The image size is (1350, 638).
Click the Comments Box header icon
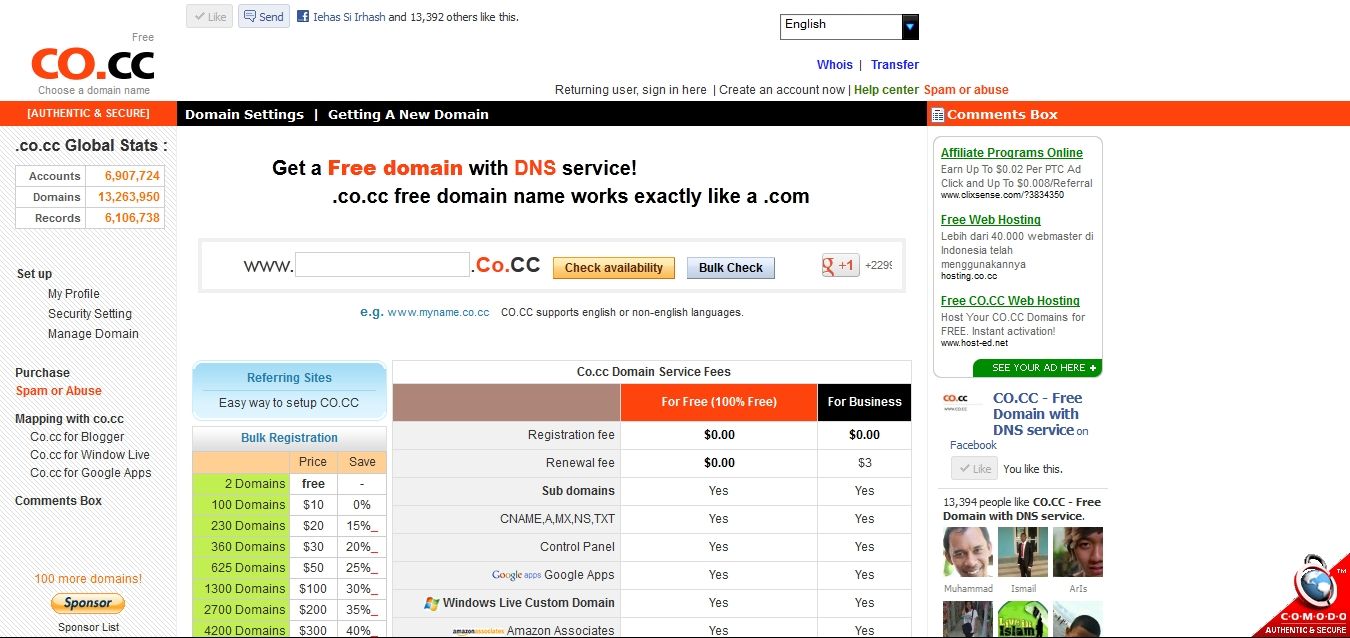[937, 115]
